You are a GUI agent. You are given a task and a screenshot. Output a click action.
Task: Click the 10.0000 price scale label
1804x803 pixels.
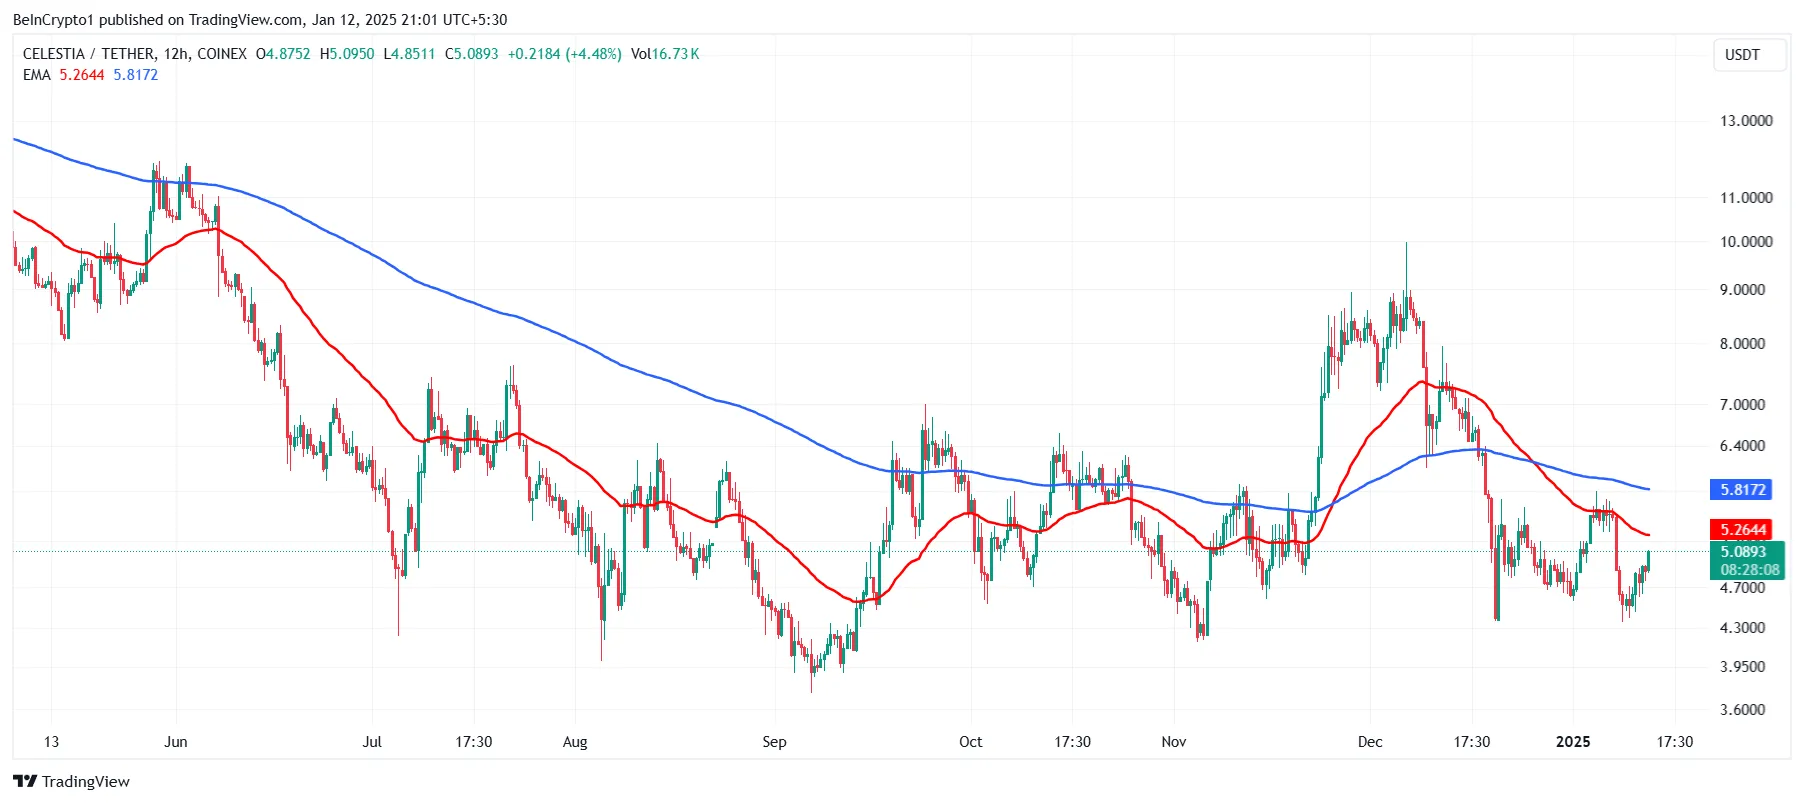1746,242
